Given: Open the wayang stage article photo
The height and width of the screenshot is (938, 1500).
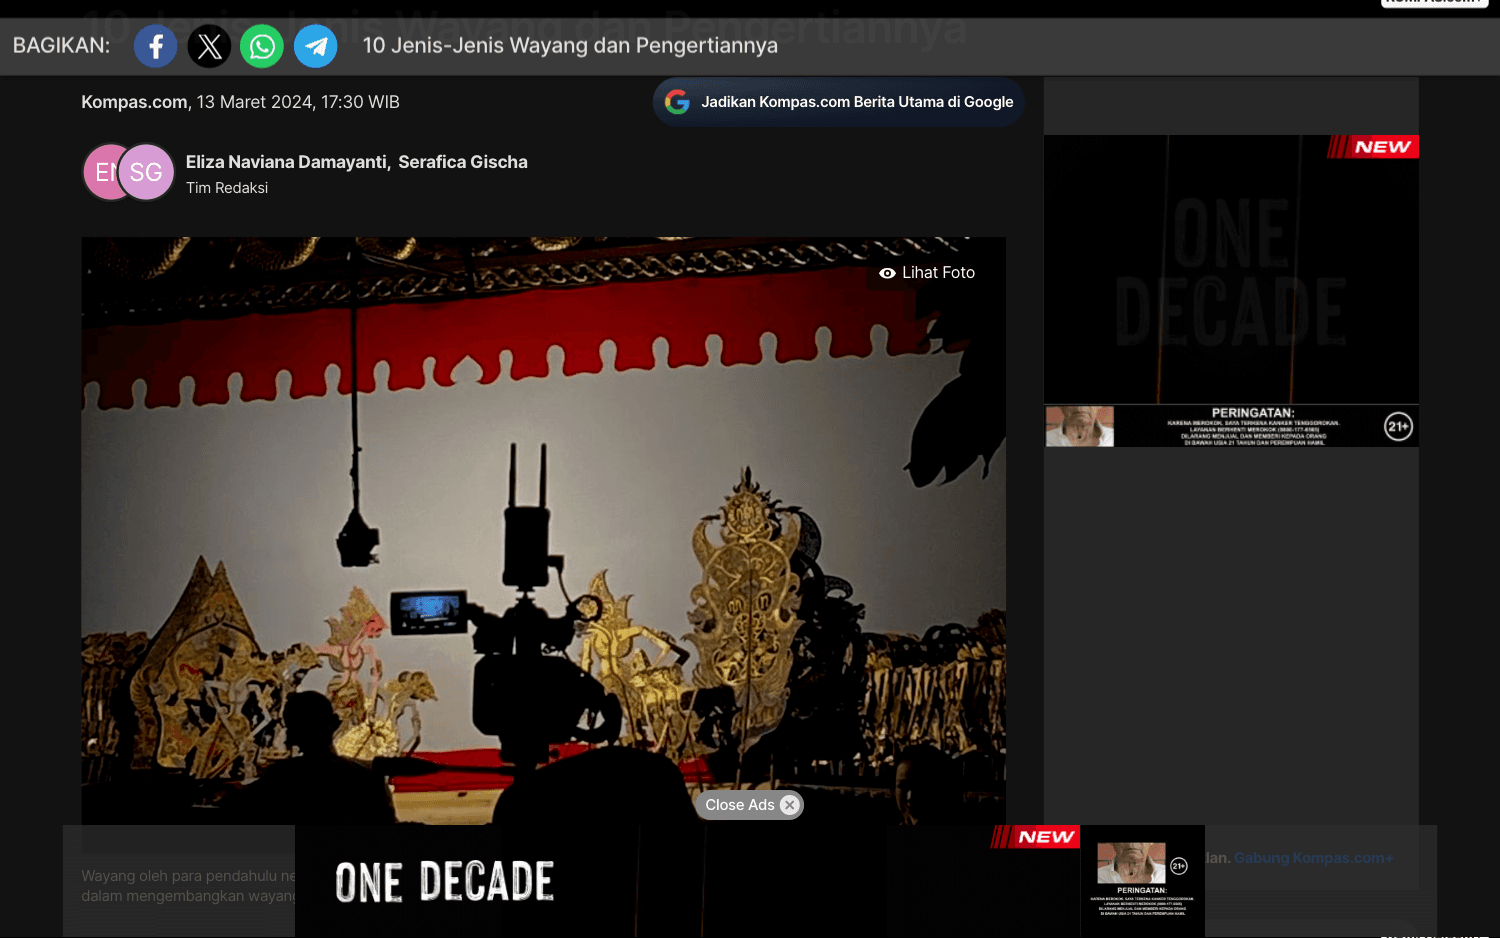Looking at the screenshot, I should (x=543, y=530).
